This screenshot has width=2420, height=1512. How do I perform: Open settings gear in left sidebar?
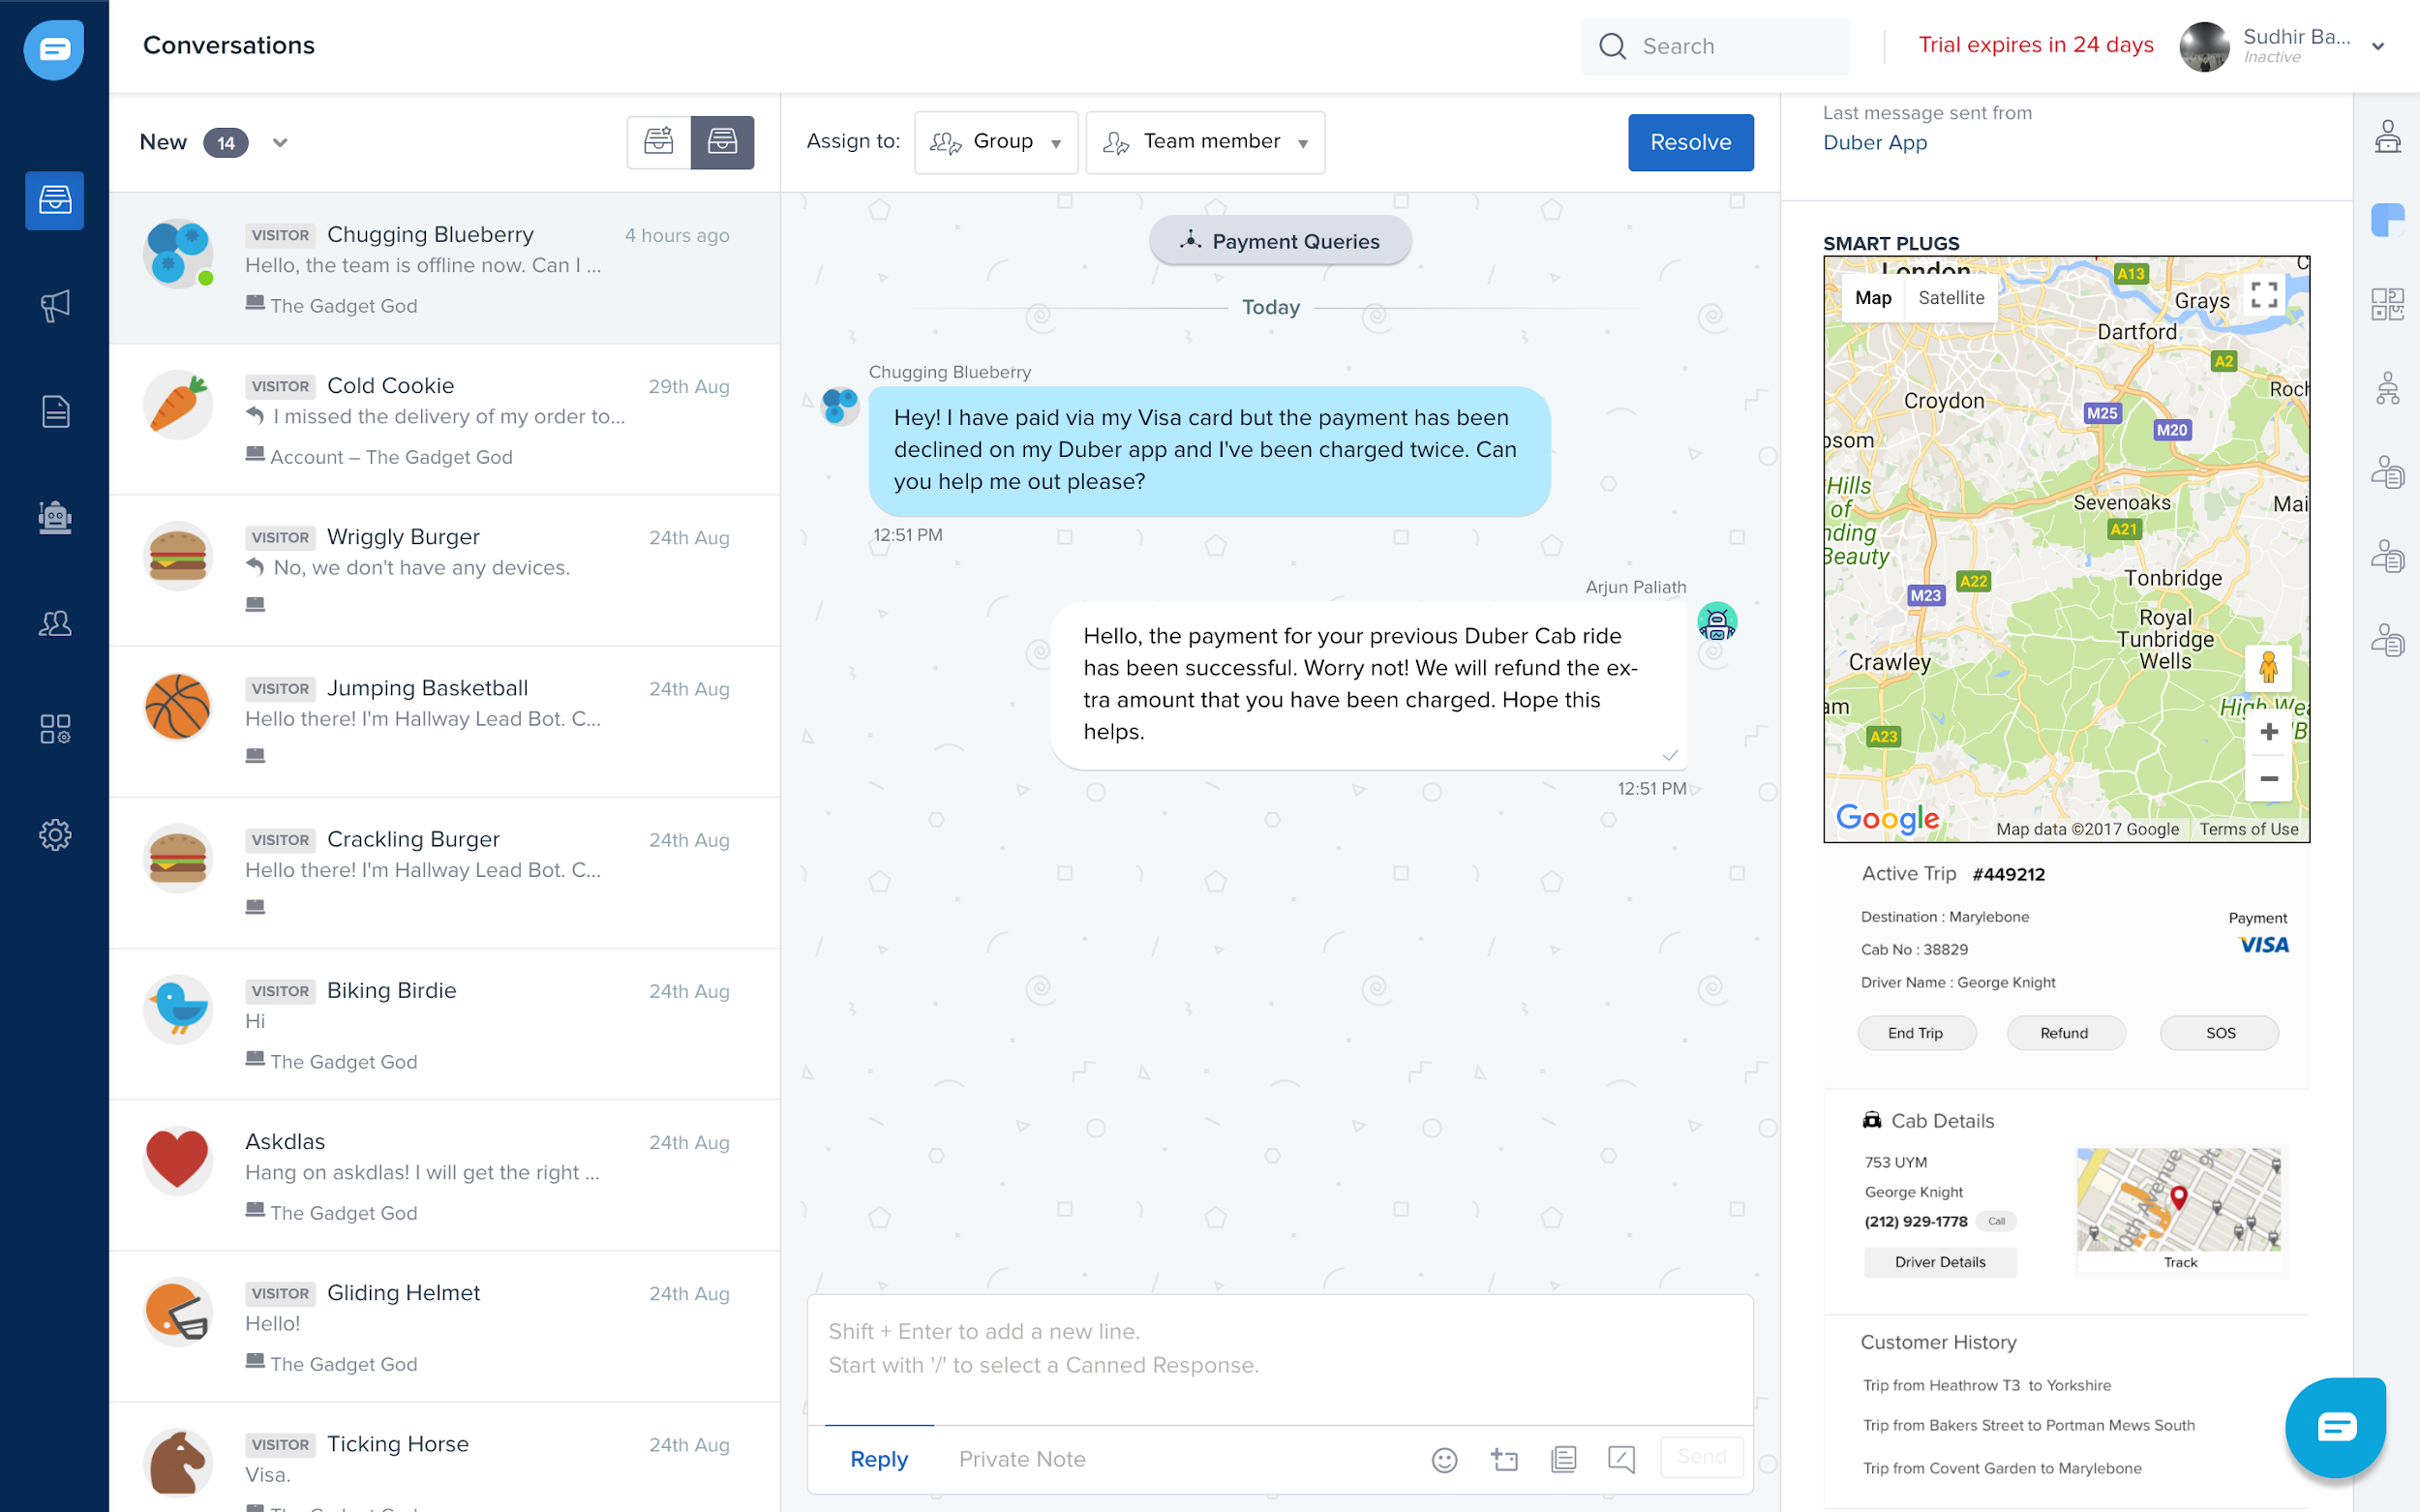click(x=55, y=834)
